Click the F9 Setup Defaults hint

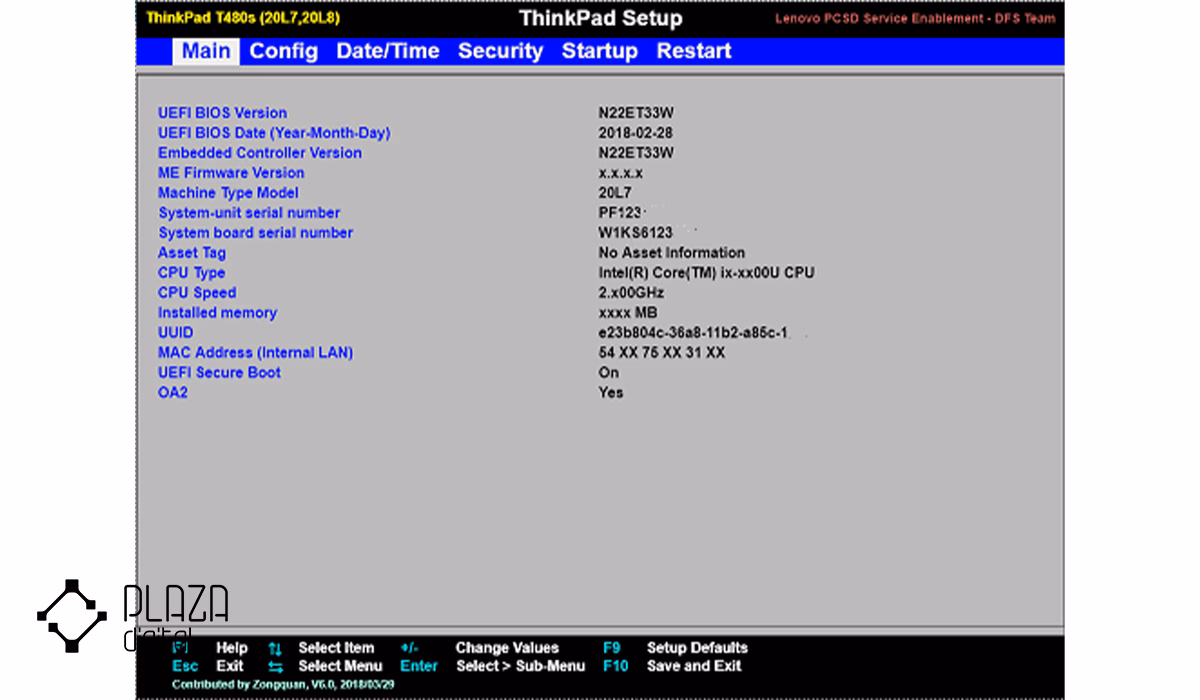coord(675,648)
